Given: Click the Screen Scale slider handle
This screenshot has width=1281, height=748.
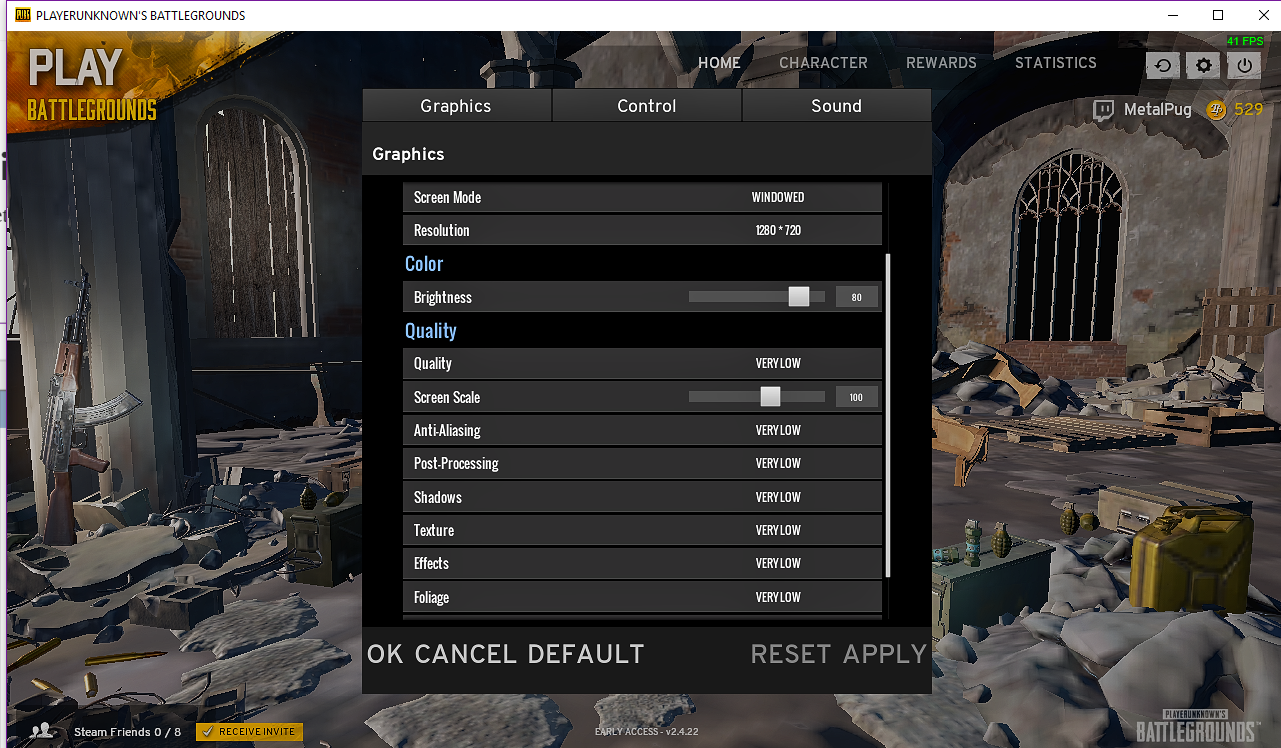Looking at the screenshot, I should click(770, 397).
